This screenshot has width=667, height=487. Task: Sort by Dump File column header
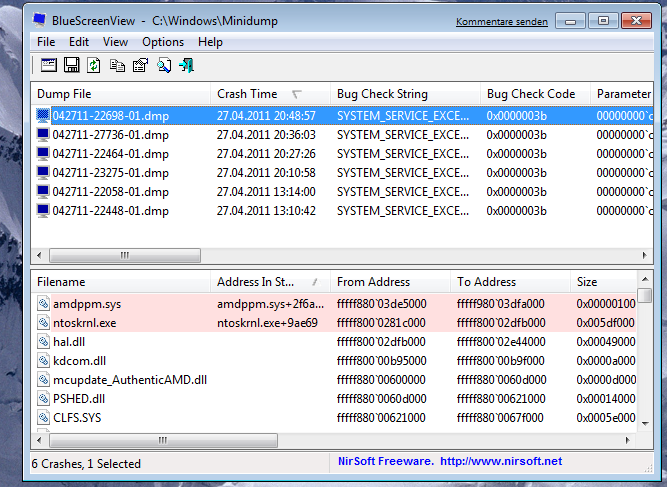[x=121, y=94]
